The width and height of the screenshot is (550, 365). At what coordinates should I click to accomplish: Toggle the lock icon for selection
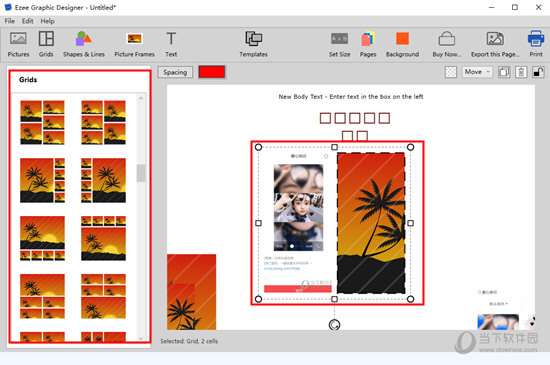click(x=538, y=72)
